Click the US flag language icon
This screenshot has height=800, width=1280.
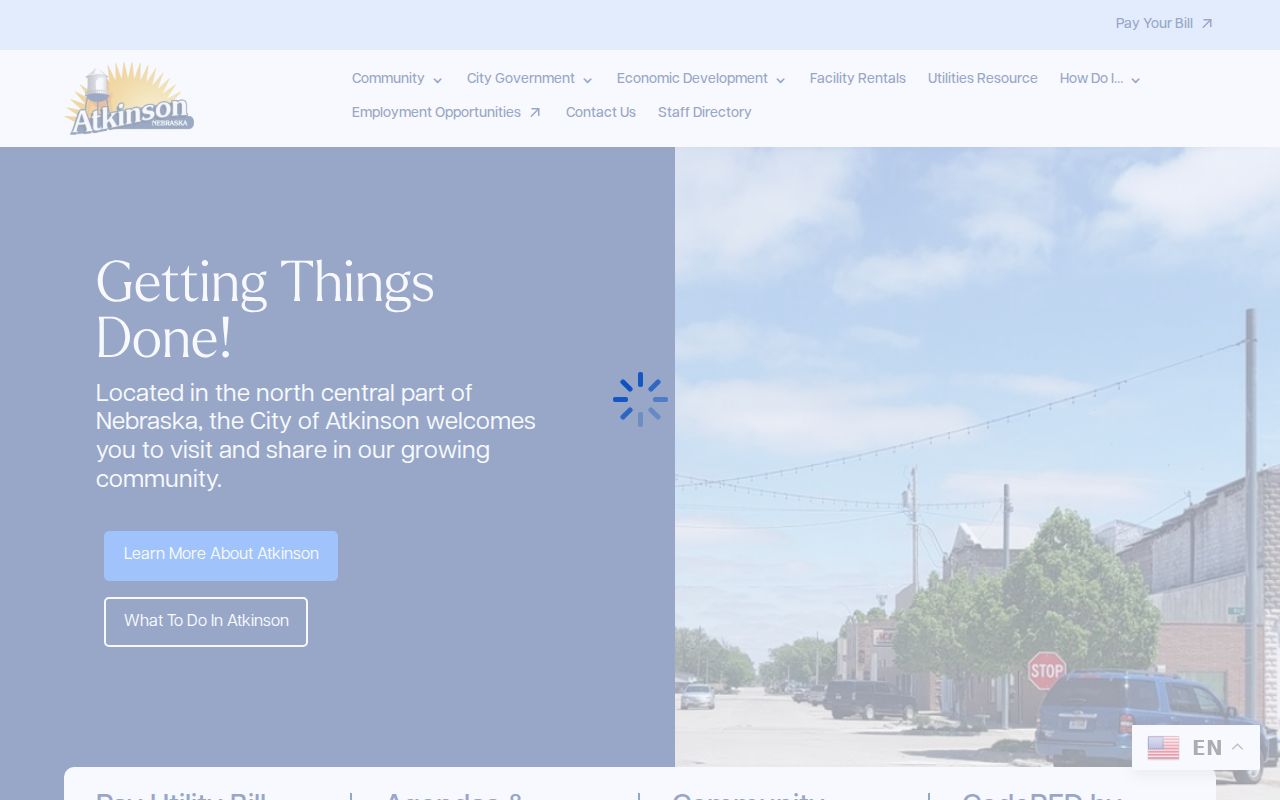click(1163, 748)
